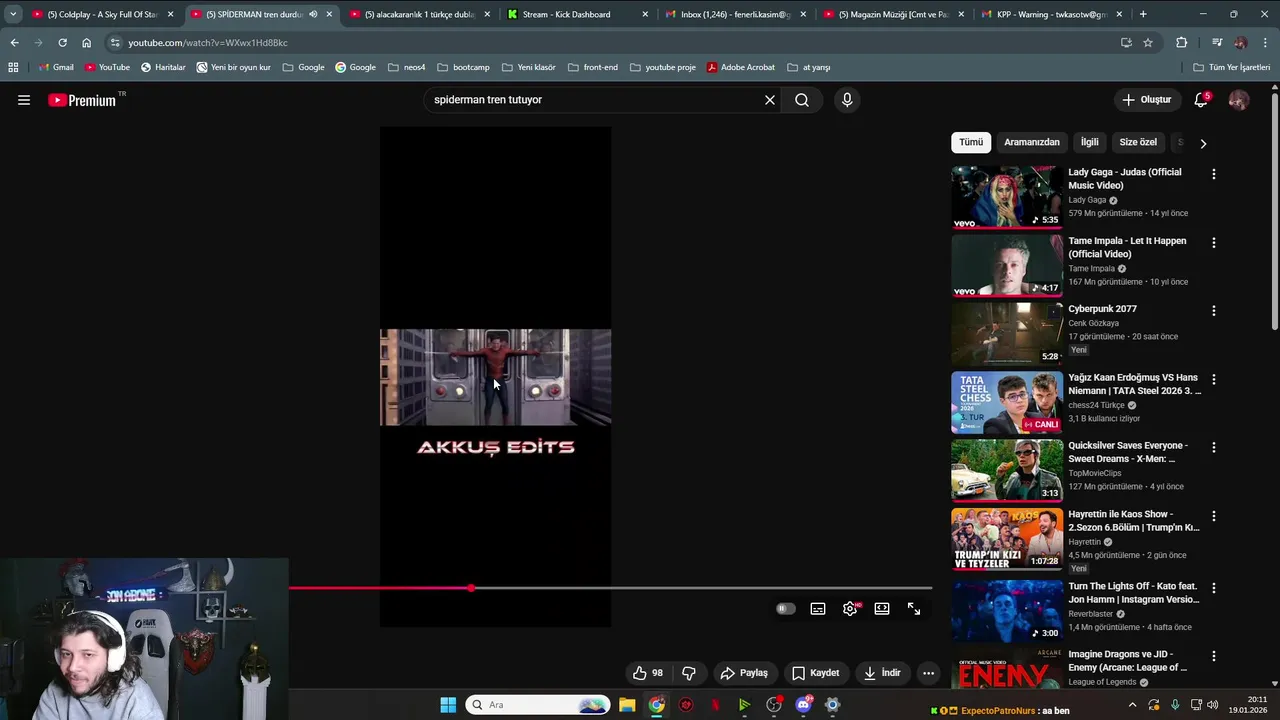1280x720 pixels.
Task: Open Tüm Yer İşaretleri bookmarks folder
Action: point(1232,67)
